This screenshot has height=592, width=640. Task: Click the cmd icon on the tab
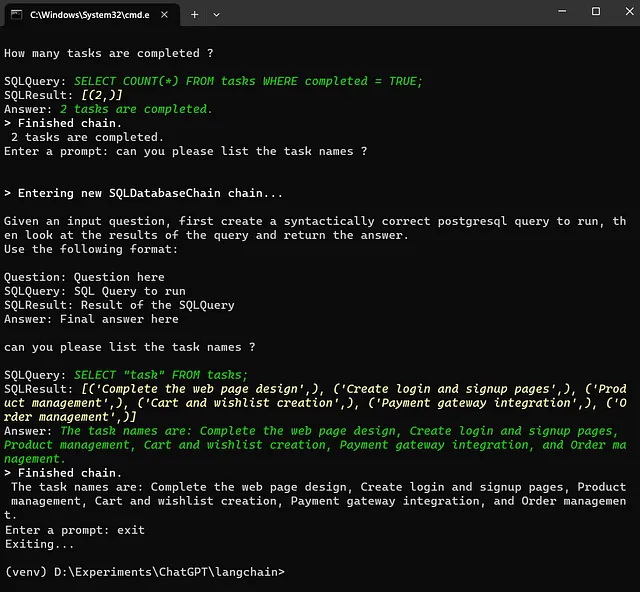[x=16, y=15]
